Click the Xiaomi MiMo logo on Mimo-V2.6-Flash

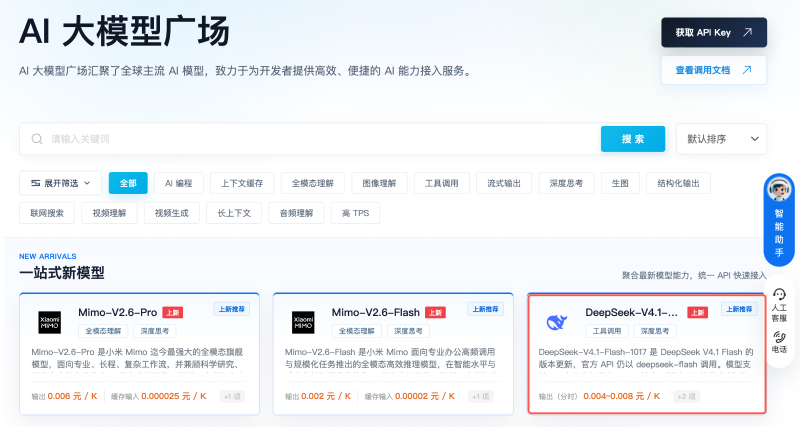(303, 322)
